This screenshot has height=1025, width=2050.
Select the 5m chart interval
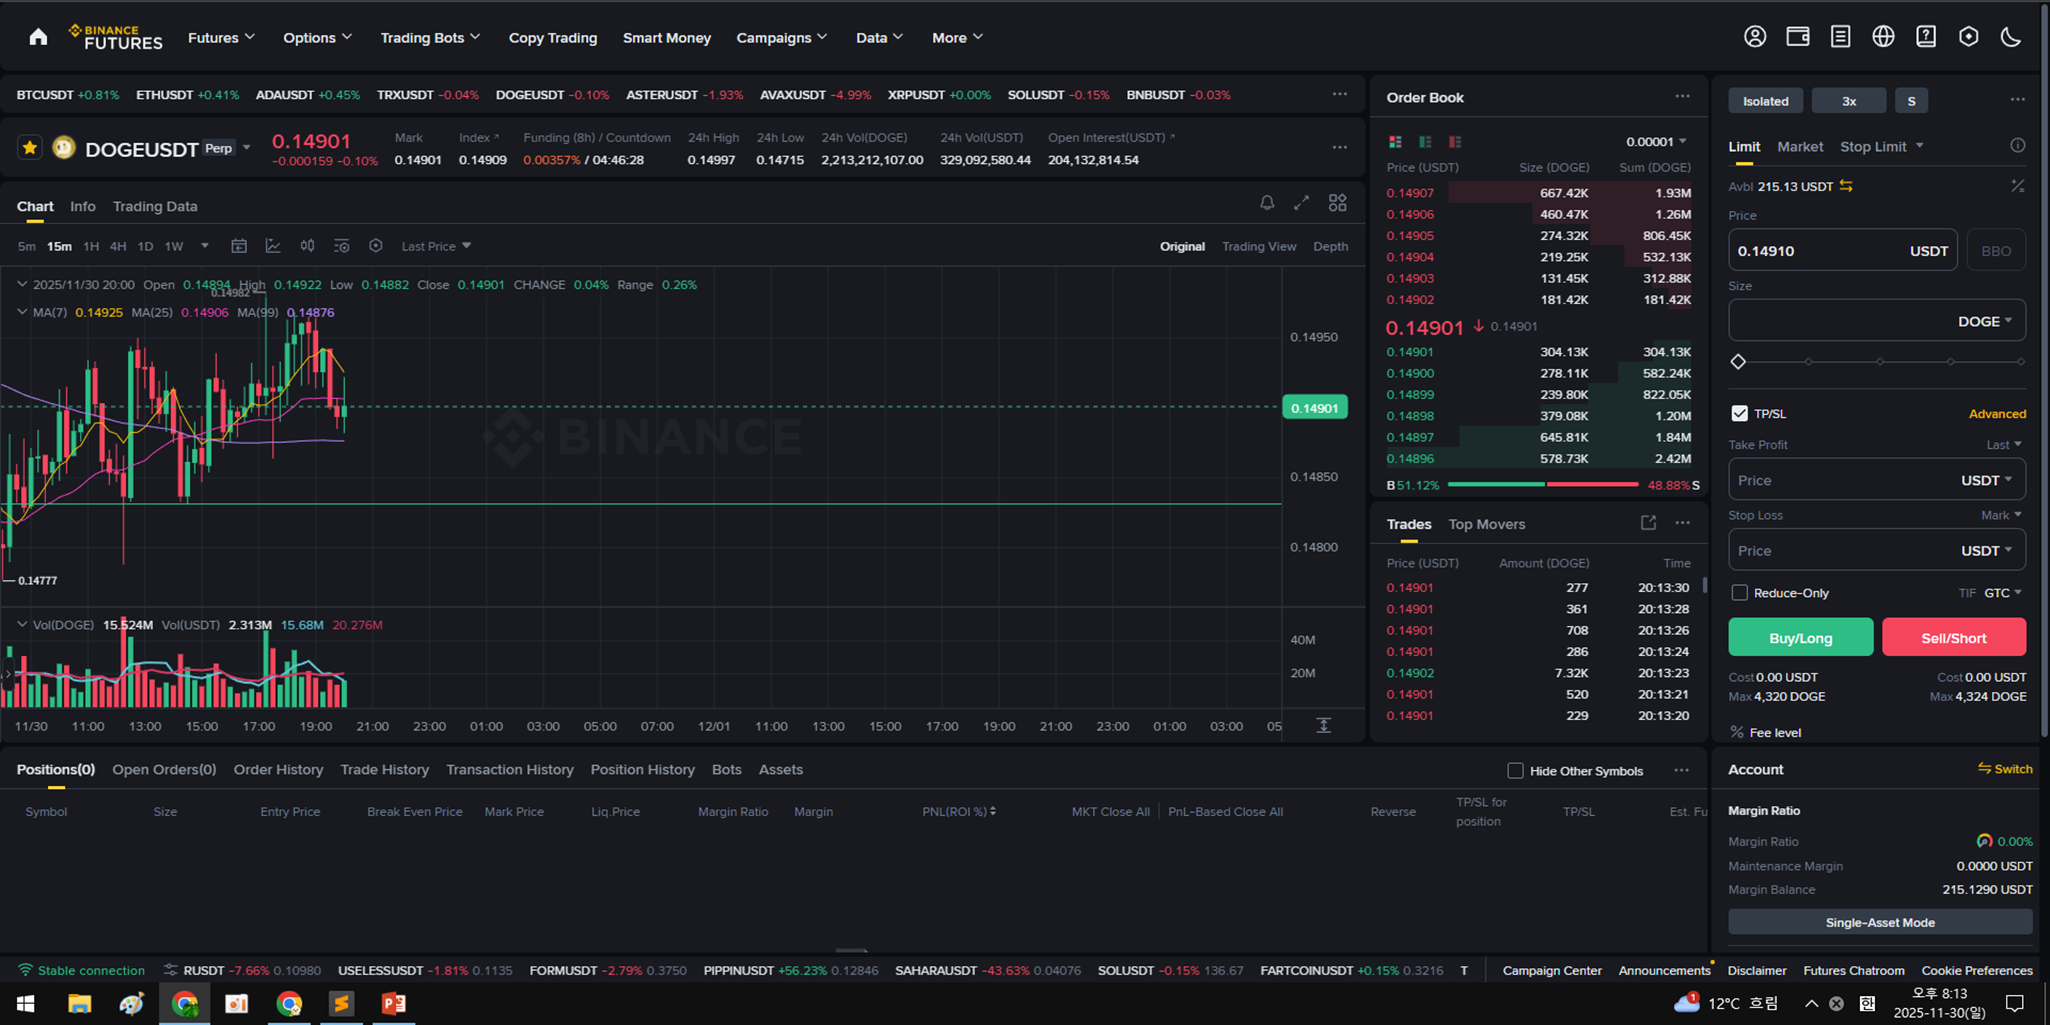point(26,246)
